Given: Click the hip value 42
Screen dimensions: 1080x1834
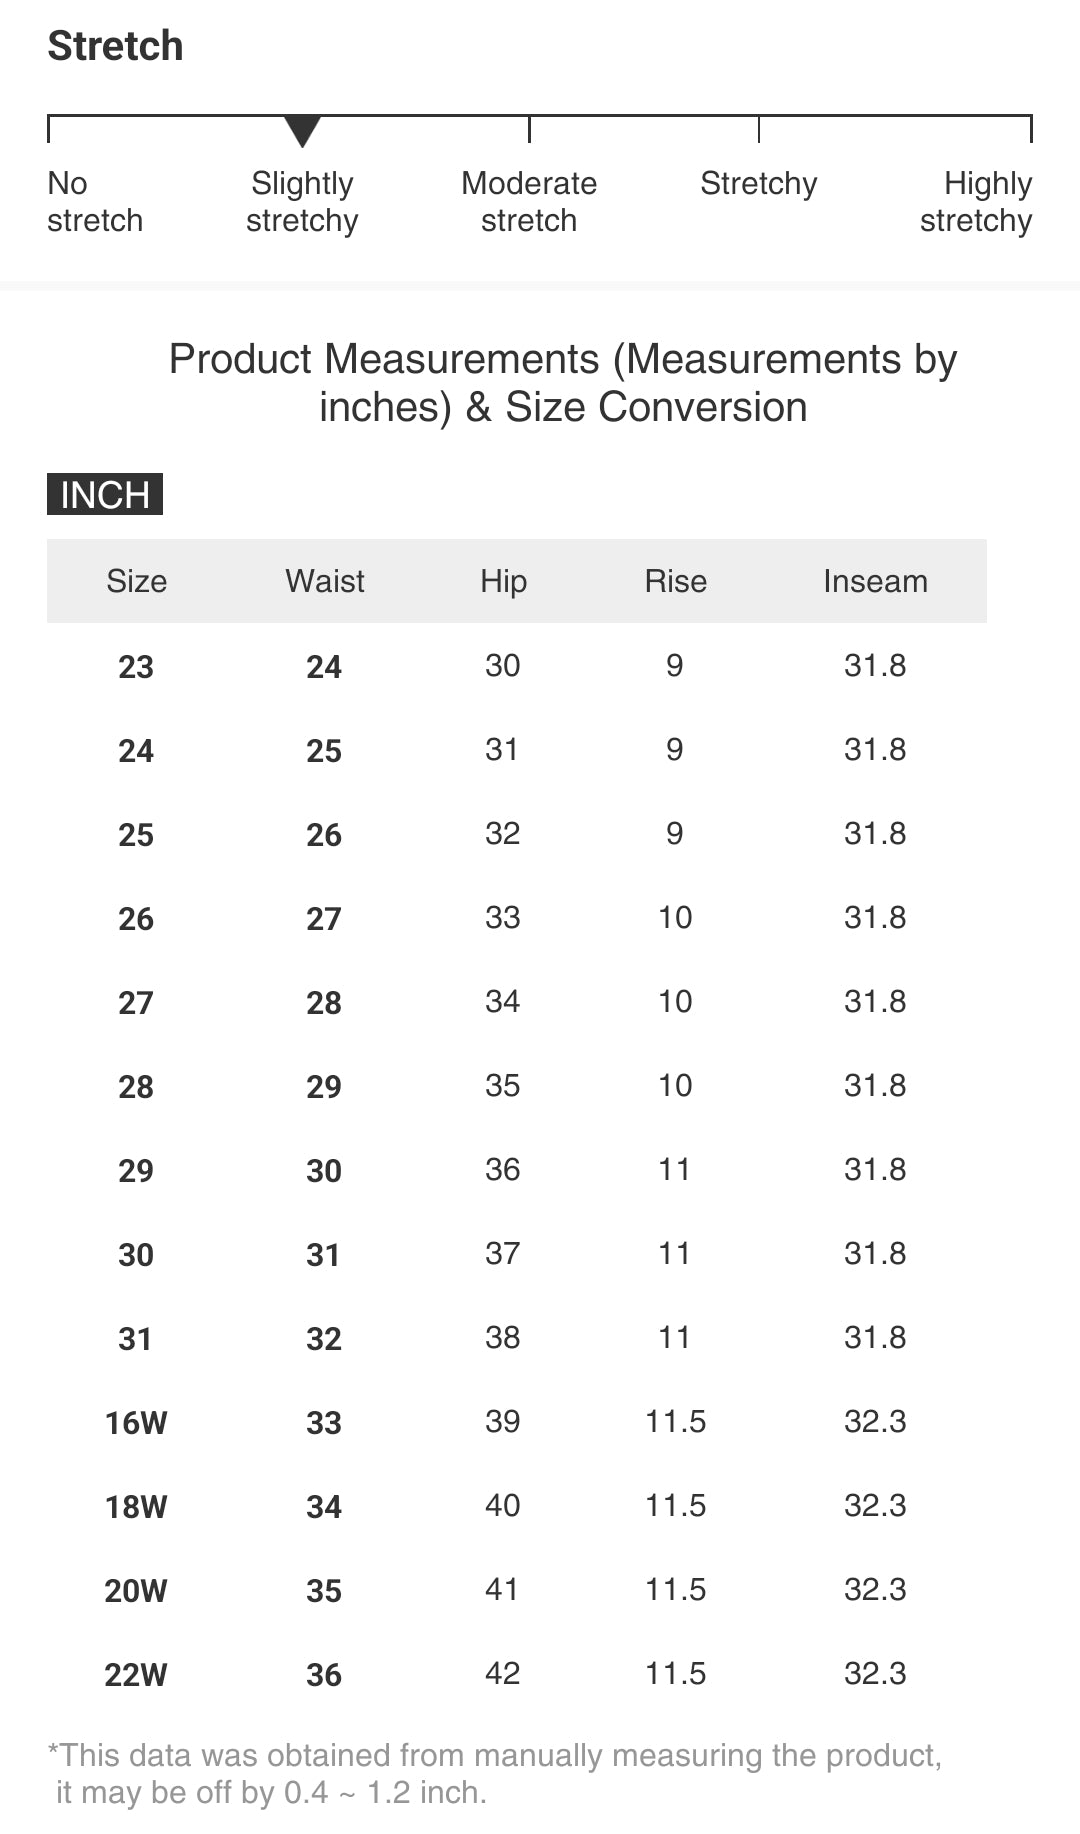Looking at the screenshot, I should 502,1673.
